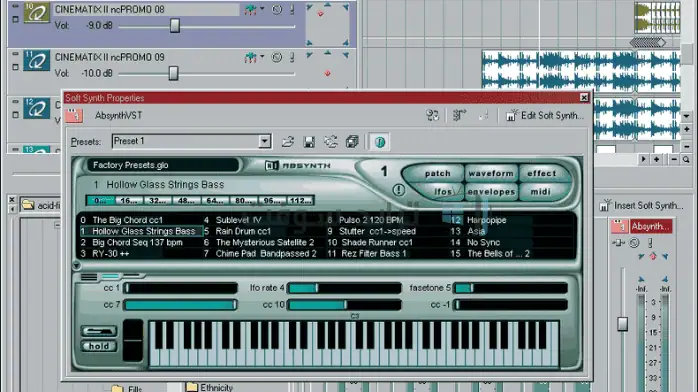698x392 pixels.
Task: Click the Absynth exclamation panic icon
Action: [x=399, y=190]
